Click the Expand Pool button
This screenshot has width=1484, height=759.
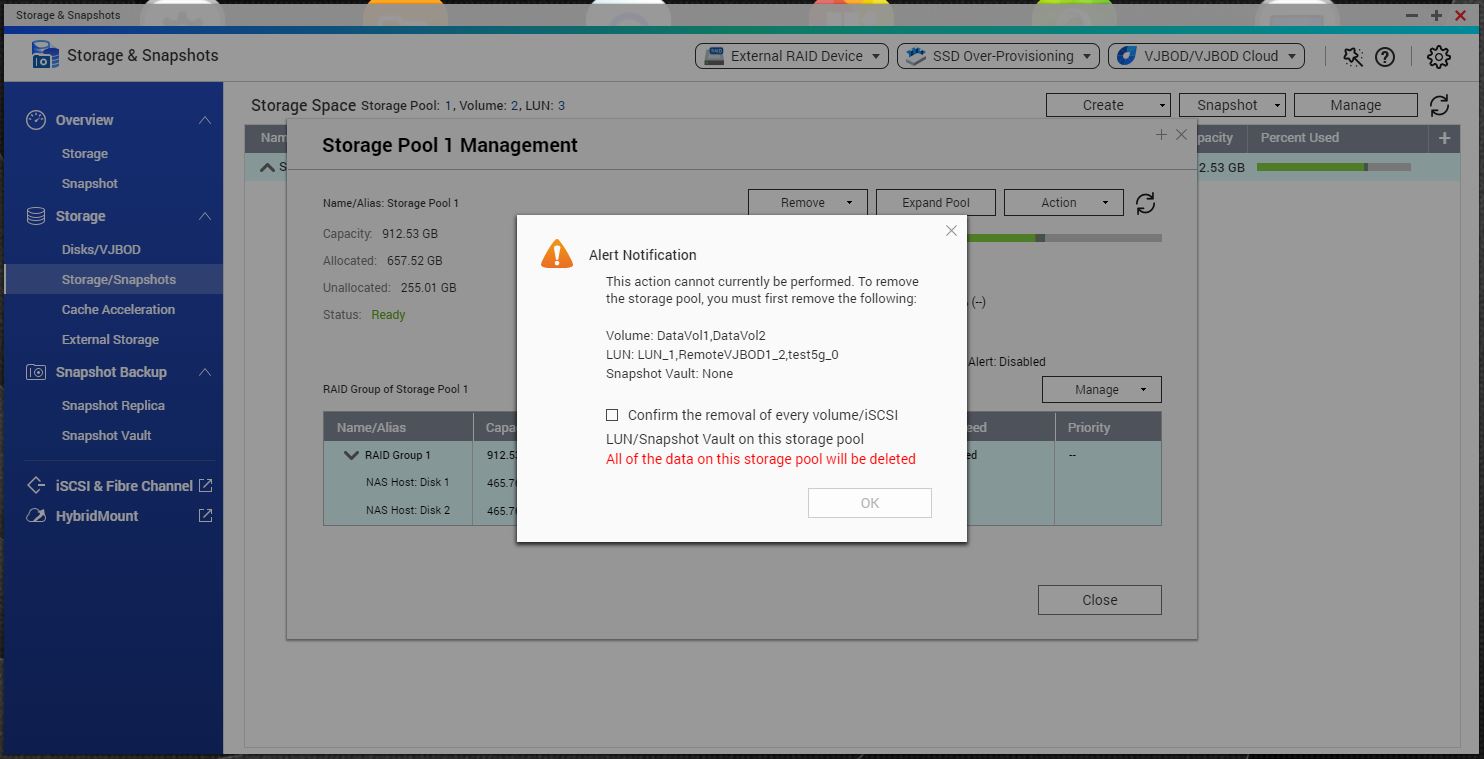pos(935,203)
